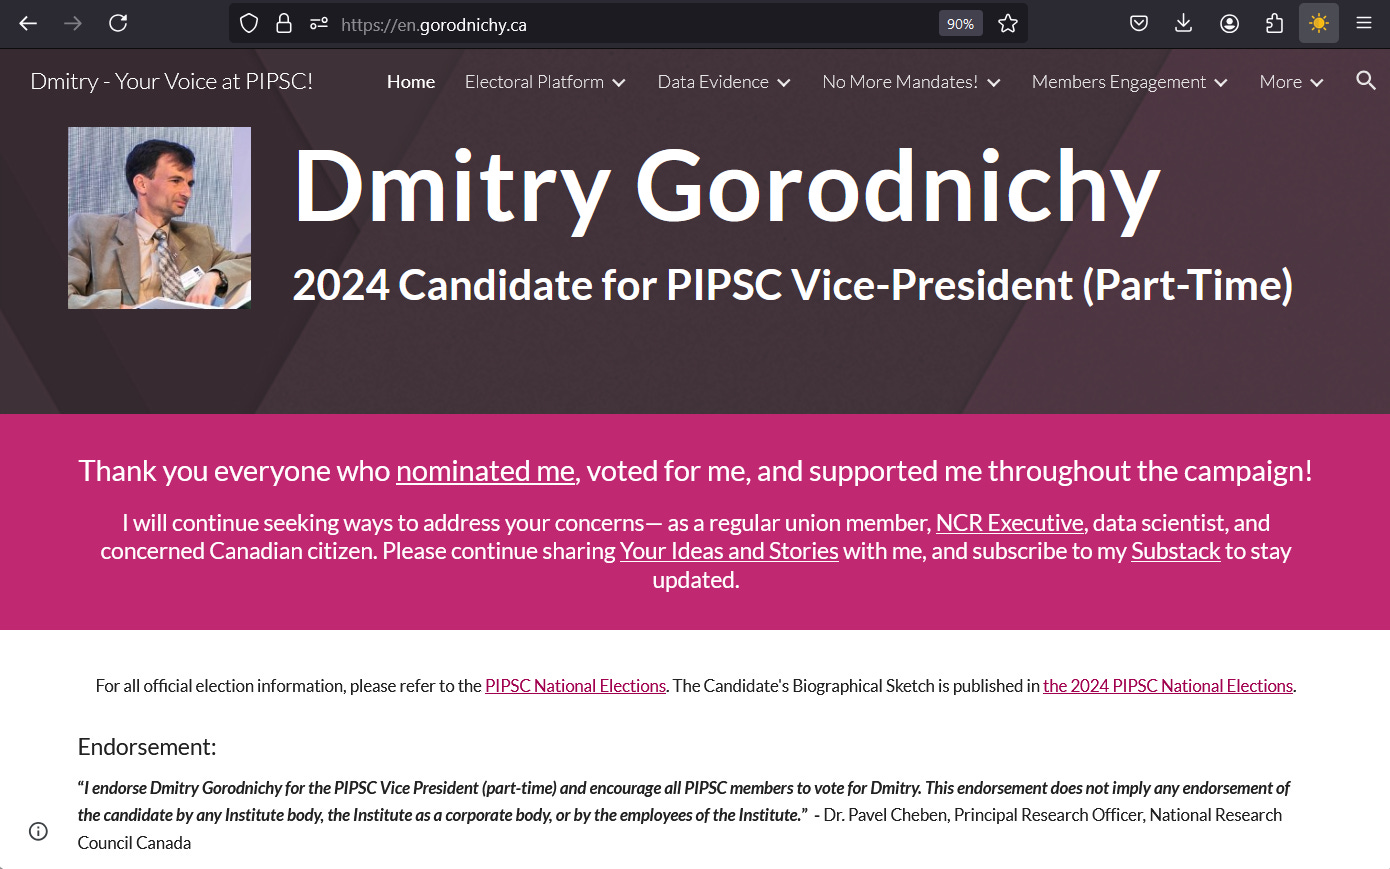
Task: Open the tracking protection shield icon
Action: coord(249,24)
